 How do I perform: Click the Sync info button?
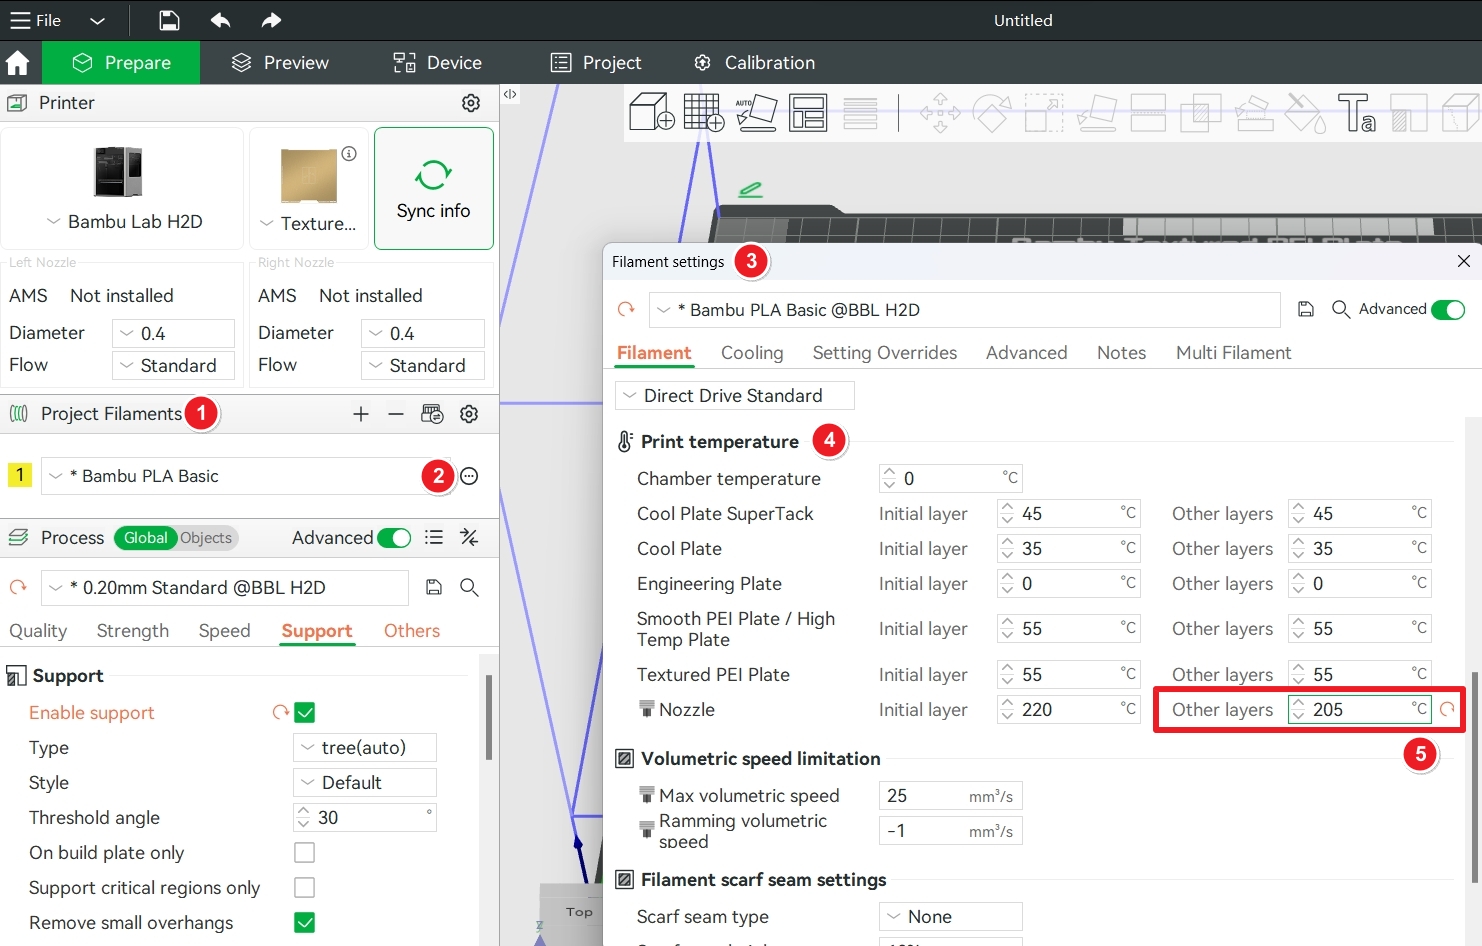coord(434,188)
